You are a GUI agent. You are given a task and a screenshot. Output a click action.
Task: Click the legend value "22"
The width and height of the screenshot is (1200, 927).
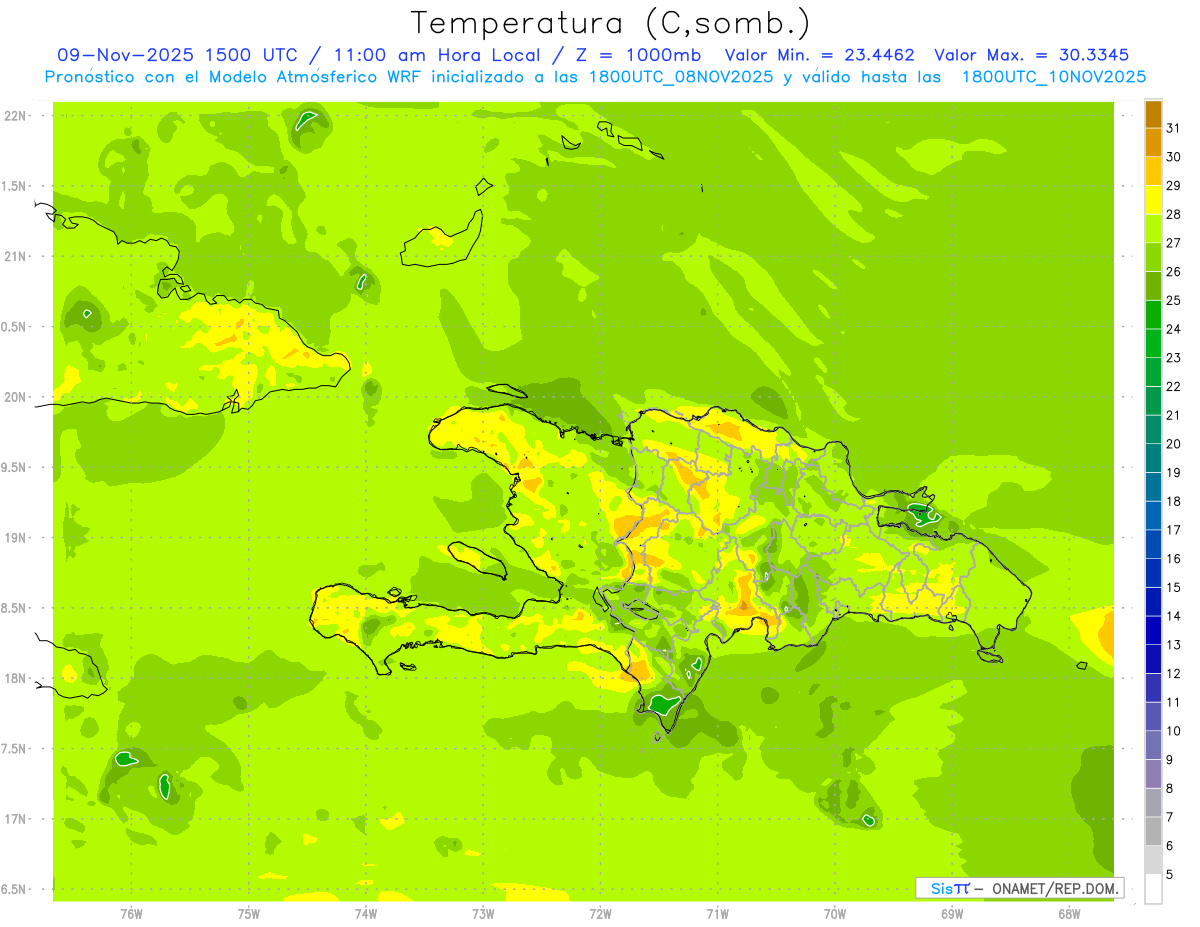click(1173, 386)
